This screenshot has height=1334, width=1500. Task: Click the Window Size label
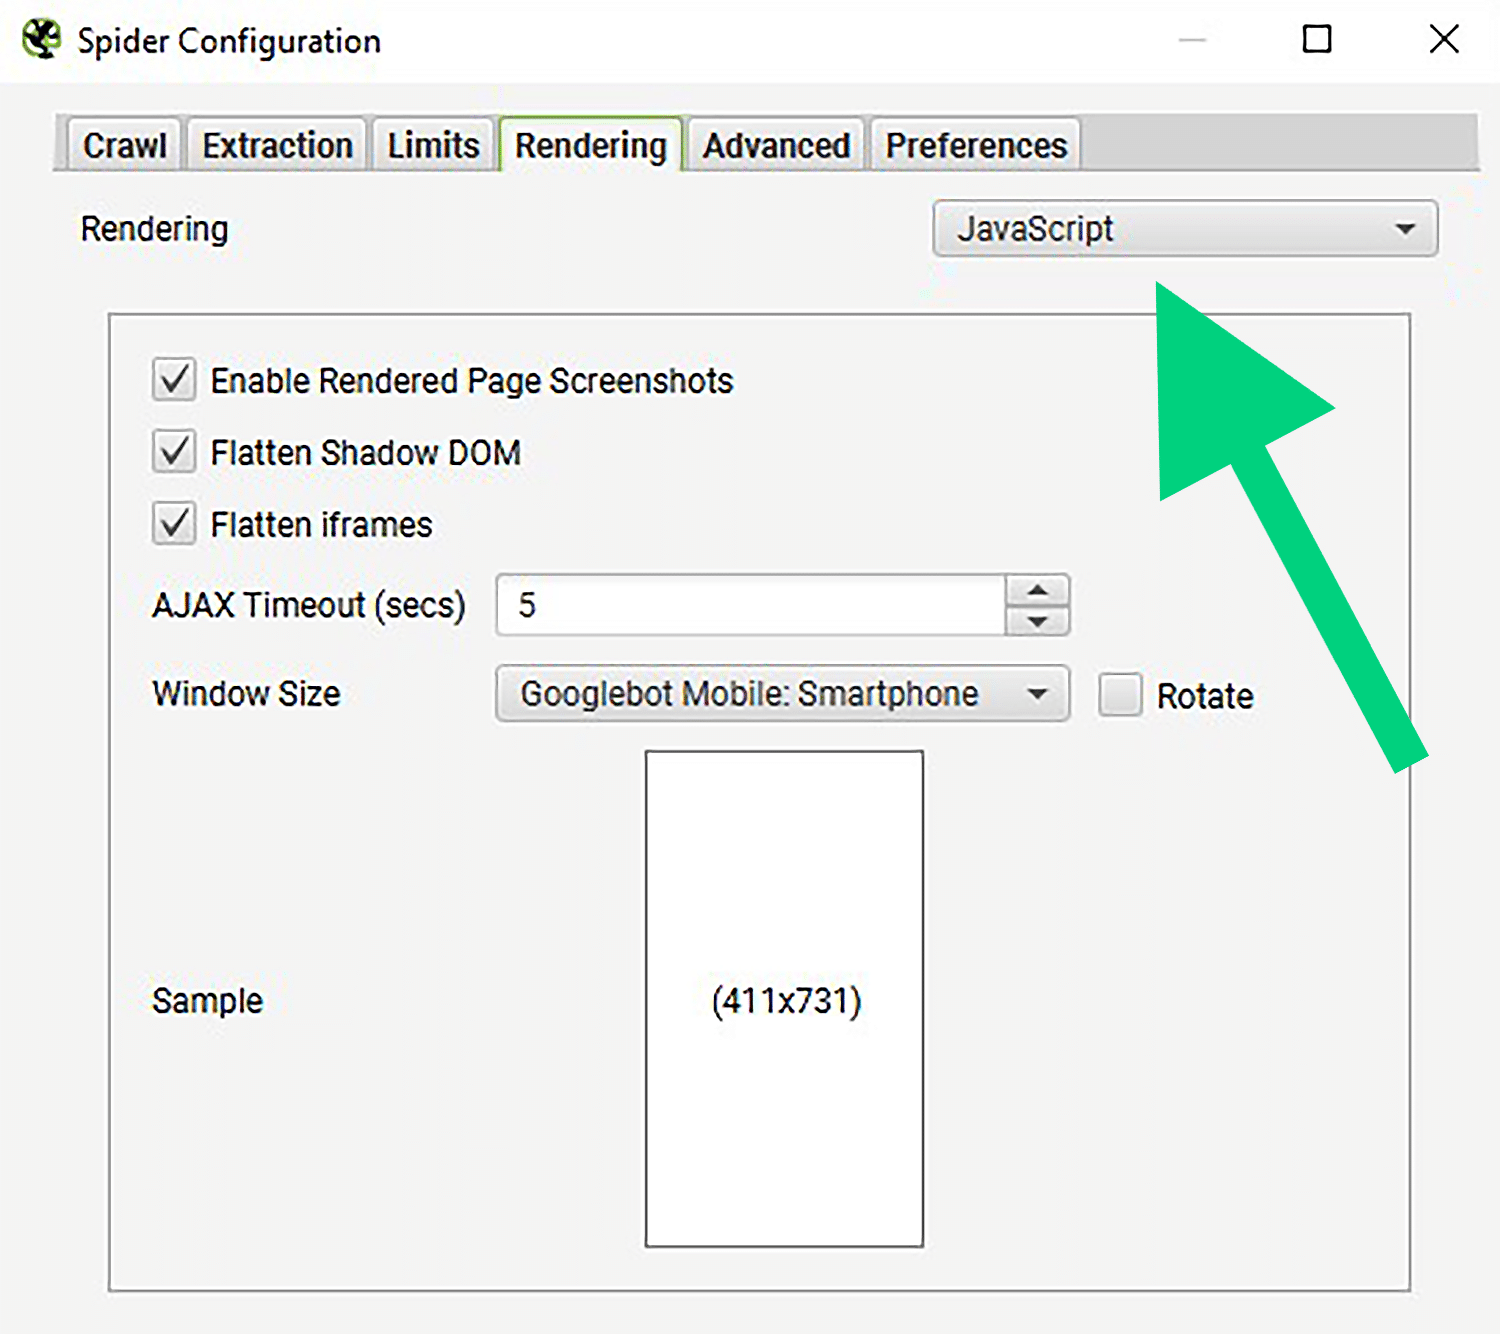pyautogui.click(x=246, y=694)
